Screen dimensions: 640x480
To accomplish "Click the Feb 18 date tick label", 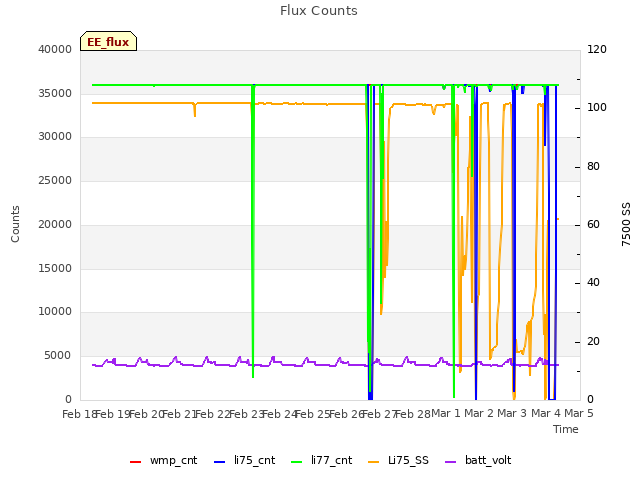I will pos(79,414).
